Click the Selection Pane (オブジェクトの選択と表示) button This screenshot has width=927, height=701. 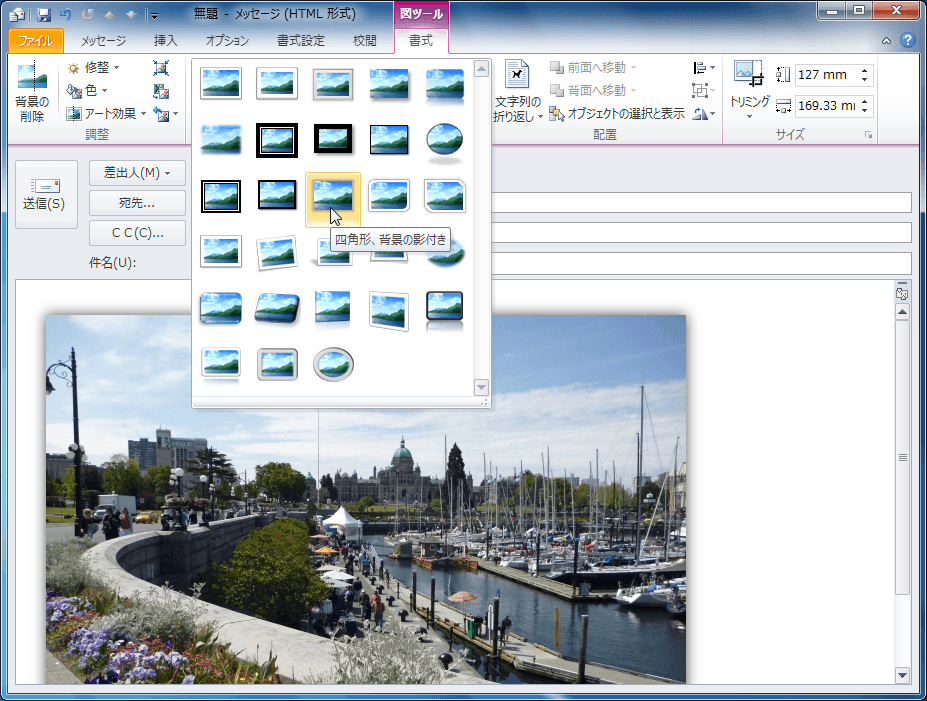[x=617, y=113]
